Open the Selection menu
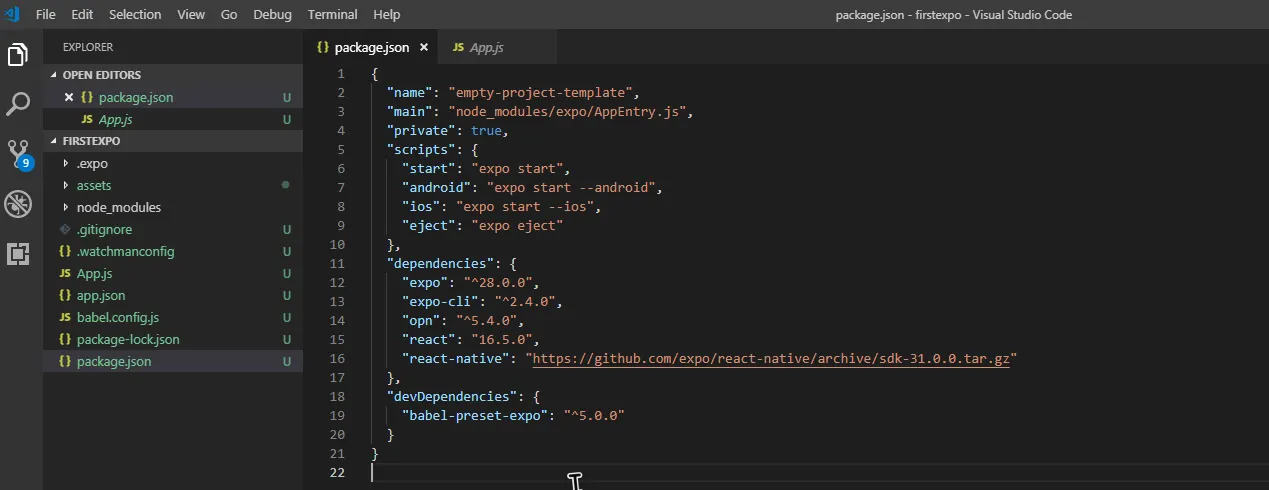Viewport: 1269px width, 490px height. [135, 14]
